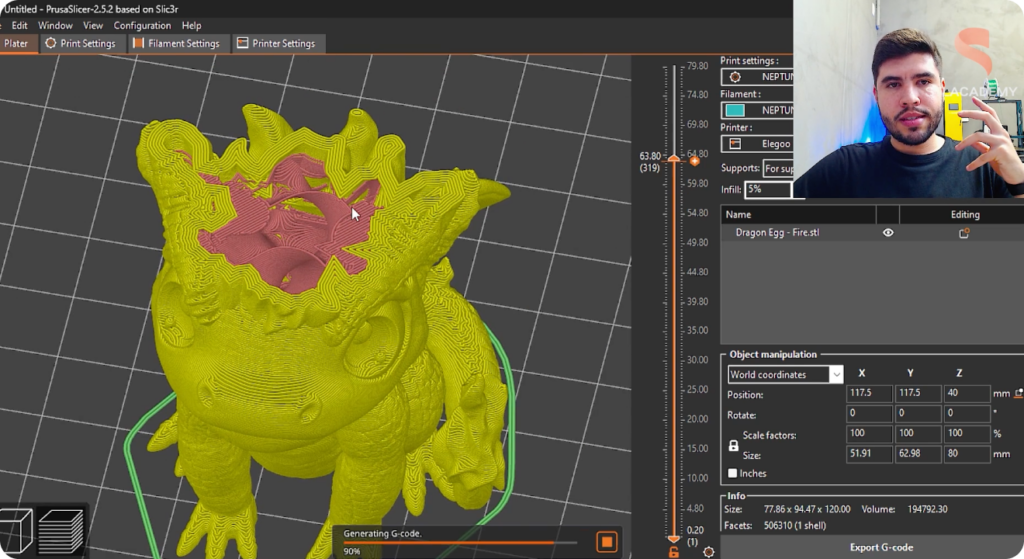Image resolution: width=1024 pixels, height=559 pixels.
Task: Open the Filament preset dropdown
Action: click(x=757, y=110)
